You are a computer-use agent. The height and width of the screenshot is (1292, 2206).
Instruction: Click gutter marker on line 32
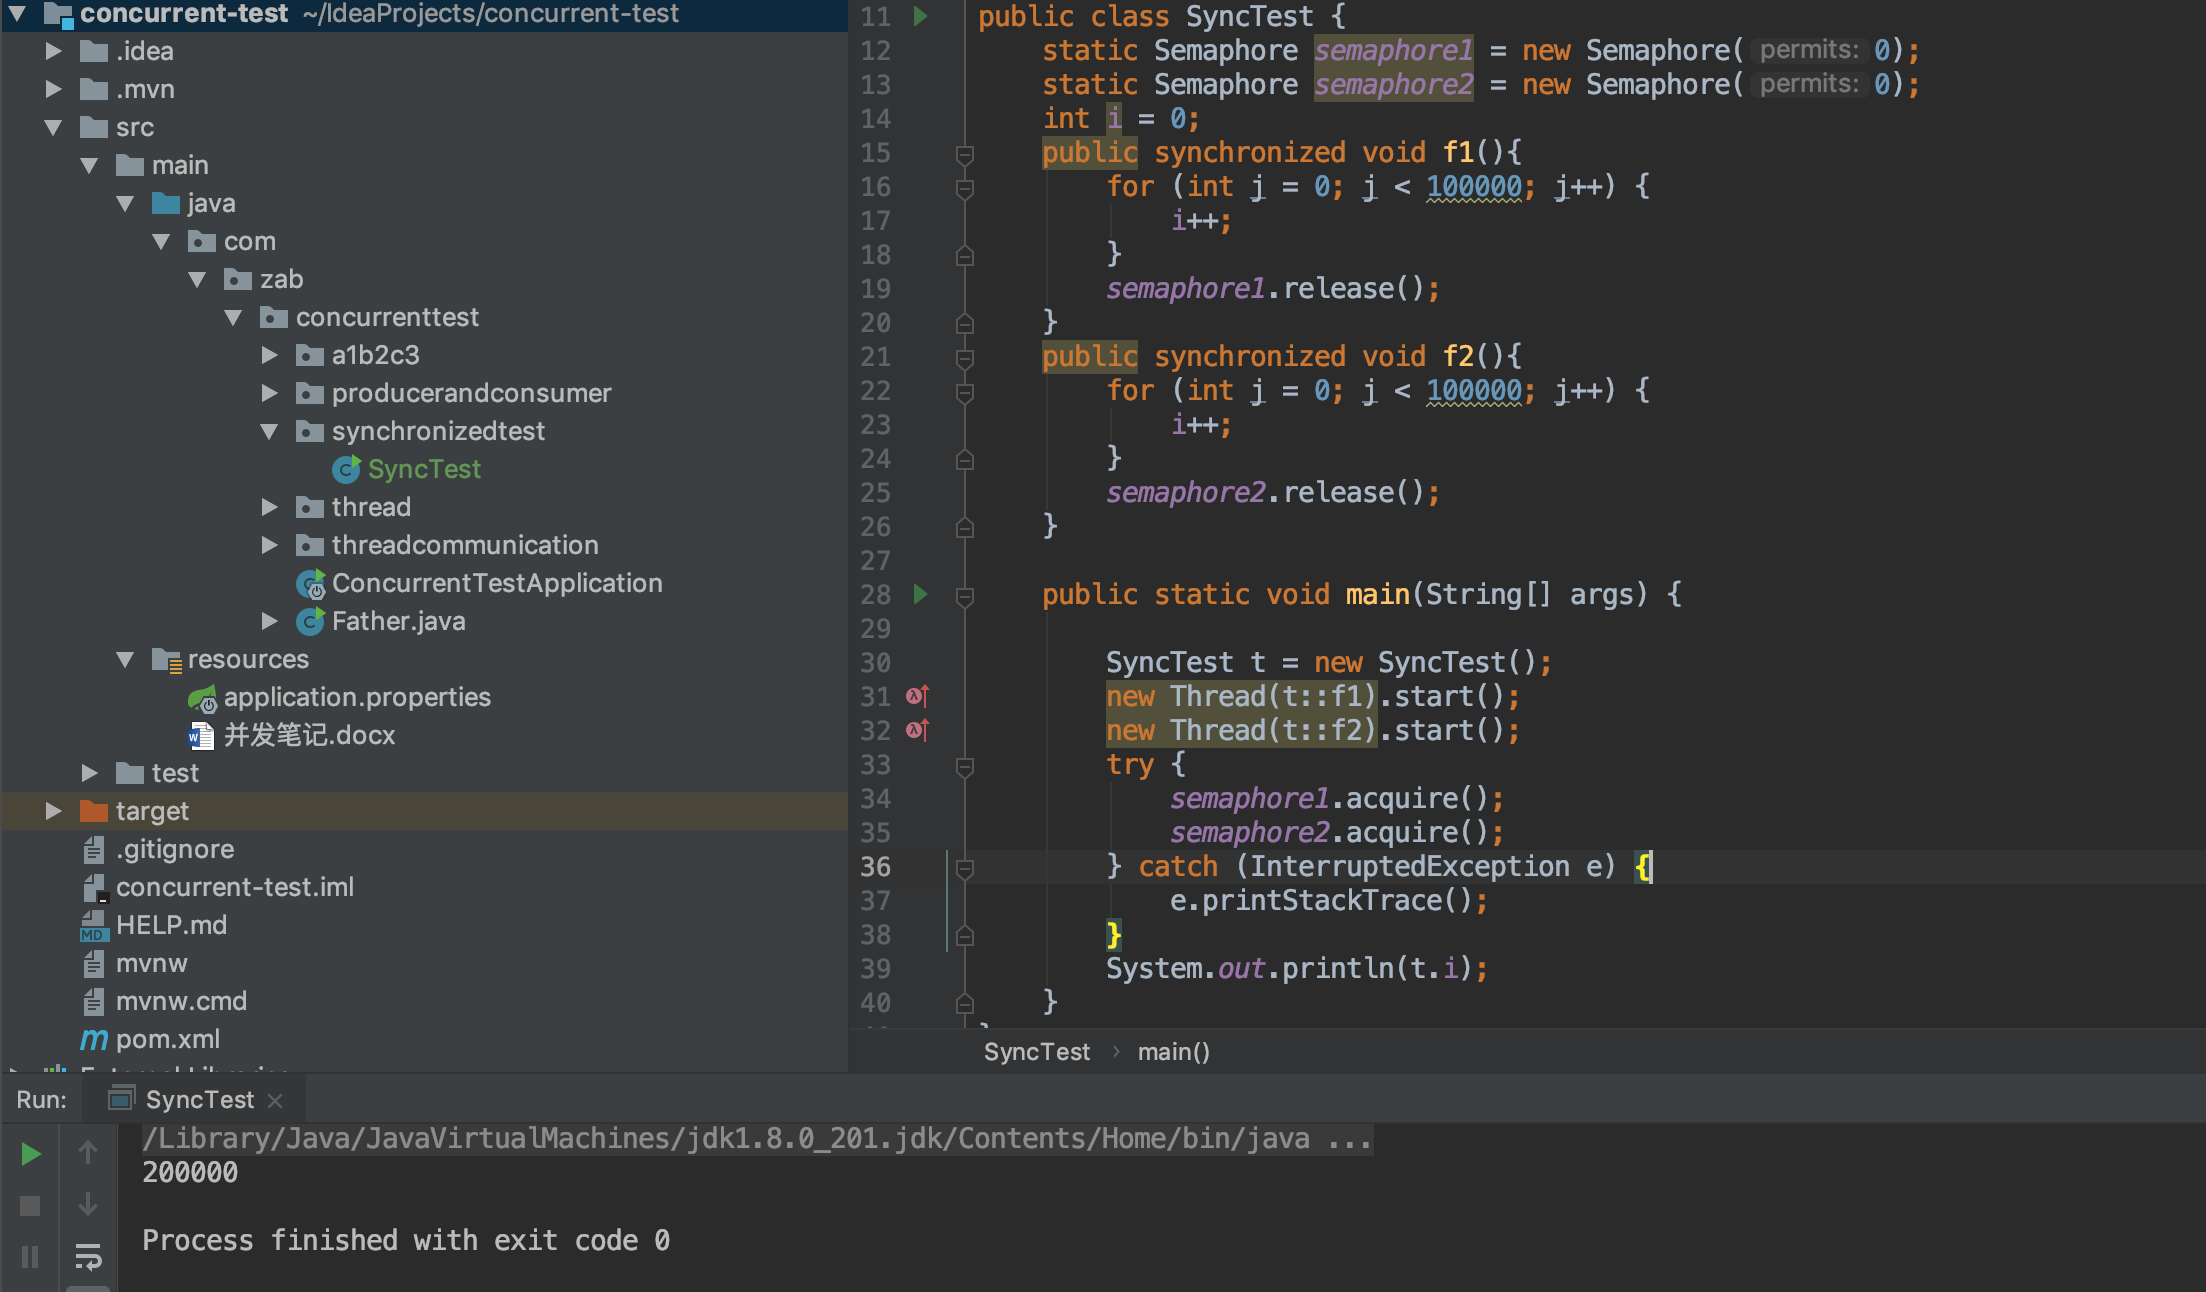click(917, 730)
